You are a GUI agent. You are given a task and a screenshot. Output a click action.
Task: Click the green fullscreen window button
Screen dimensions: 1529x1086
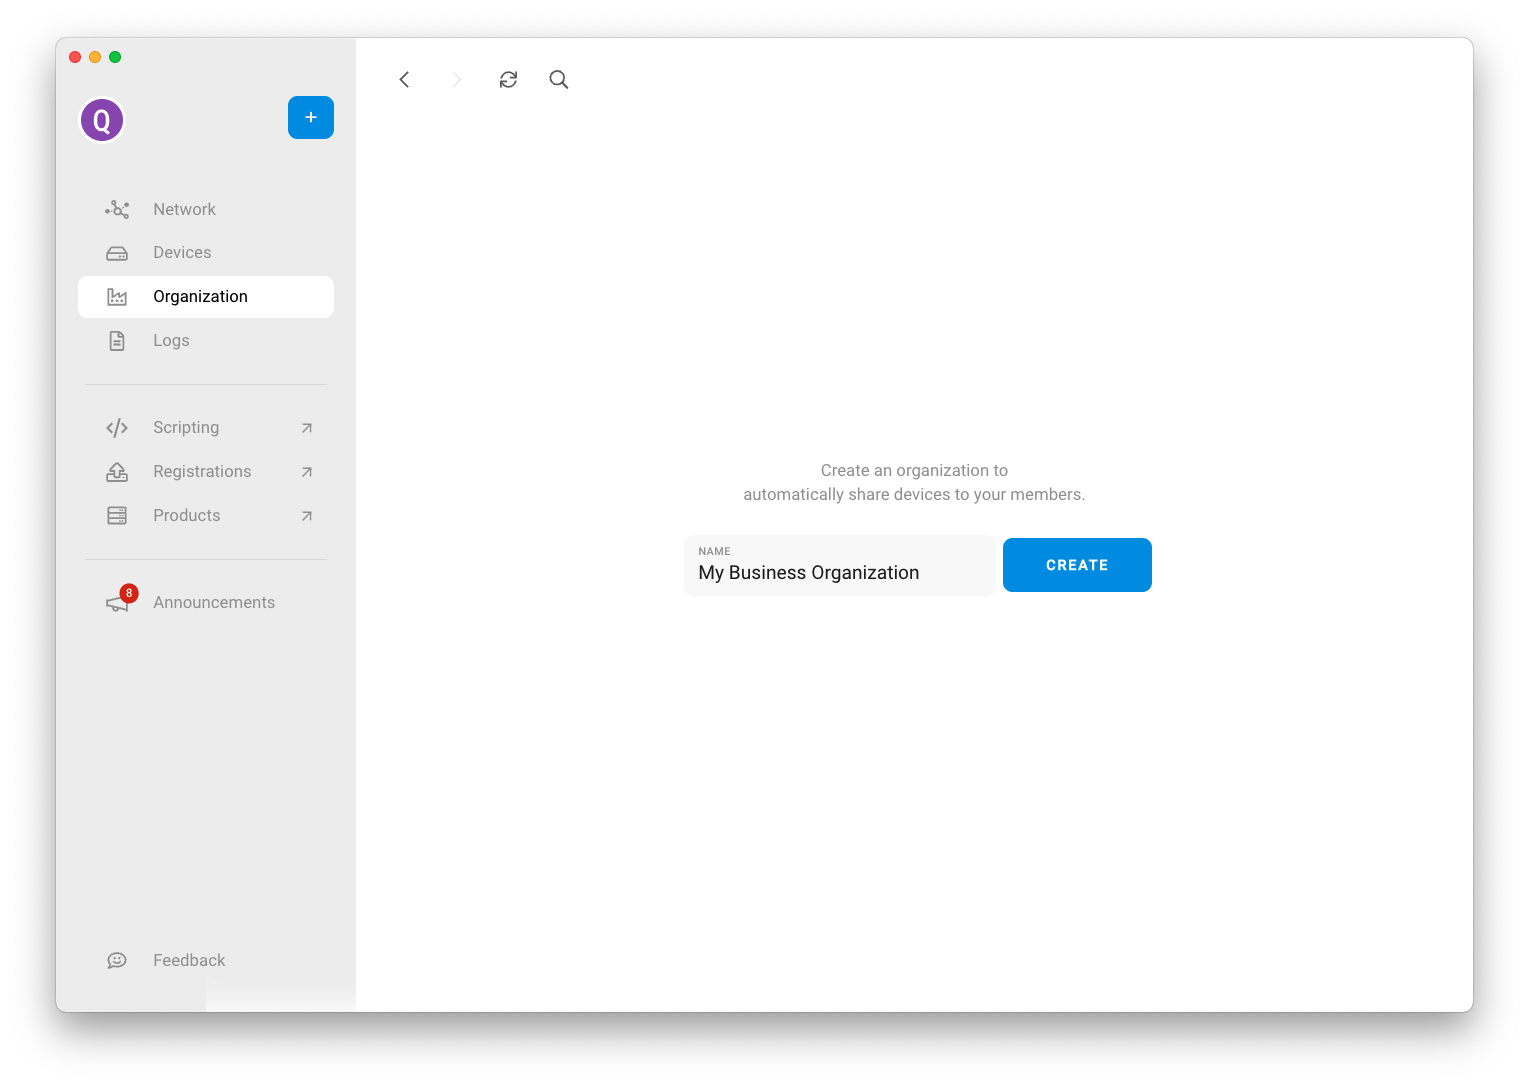115,57
